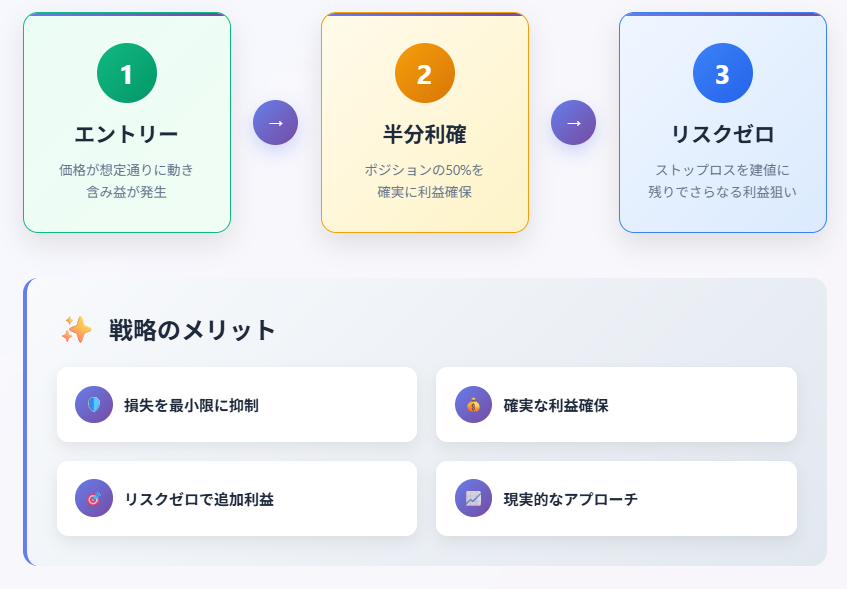Click the 損失を最小限に抑制 benefit card
This screenshot has width=847, height=589.
coord(237,405)
